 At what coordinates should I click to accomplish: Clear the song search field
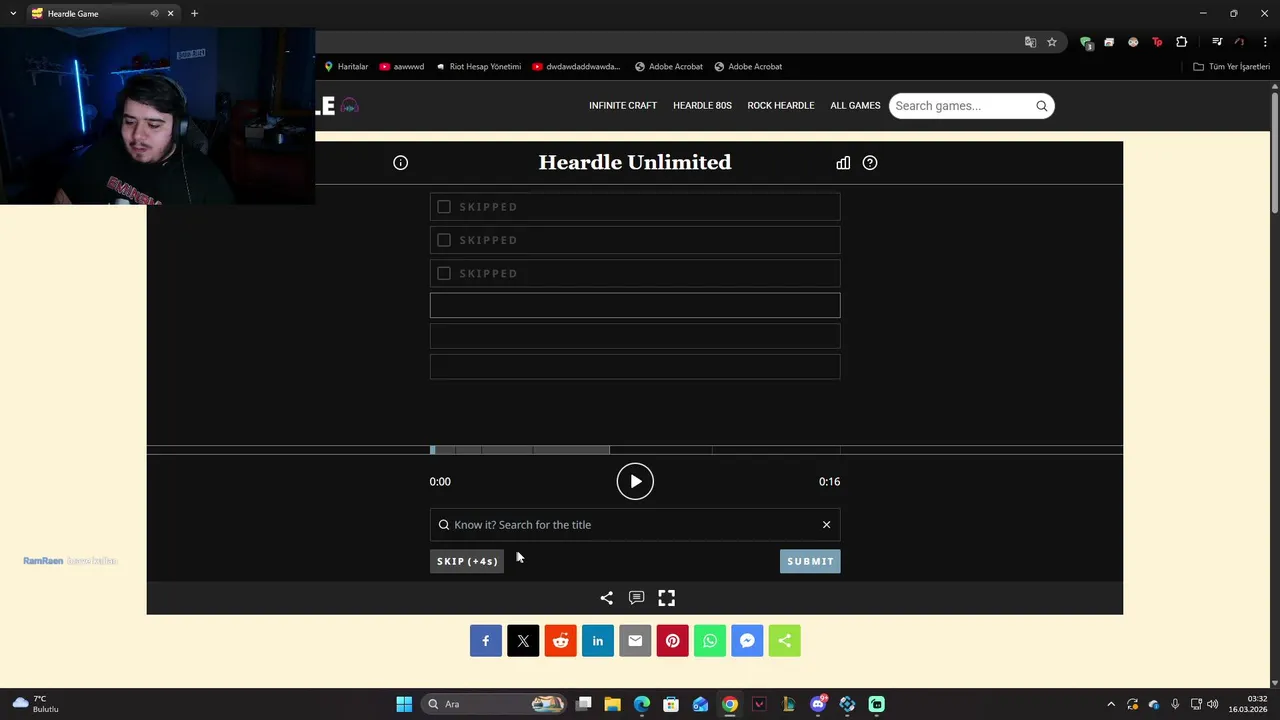coord(826,525)
